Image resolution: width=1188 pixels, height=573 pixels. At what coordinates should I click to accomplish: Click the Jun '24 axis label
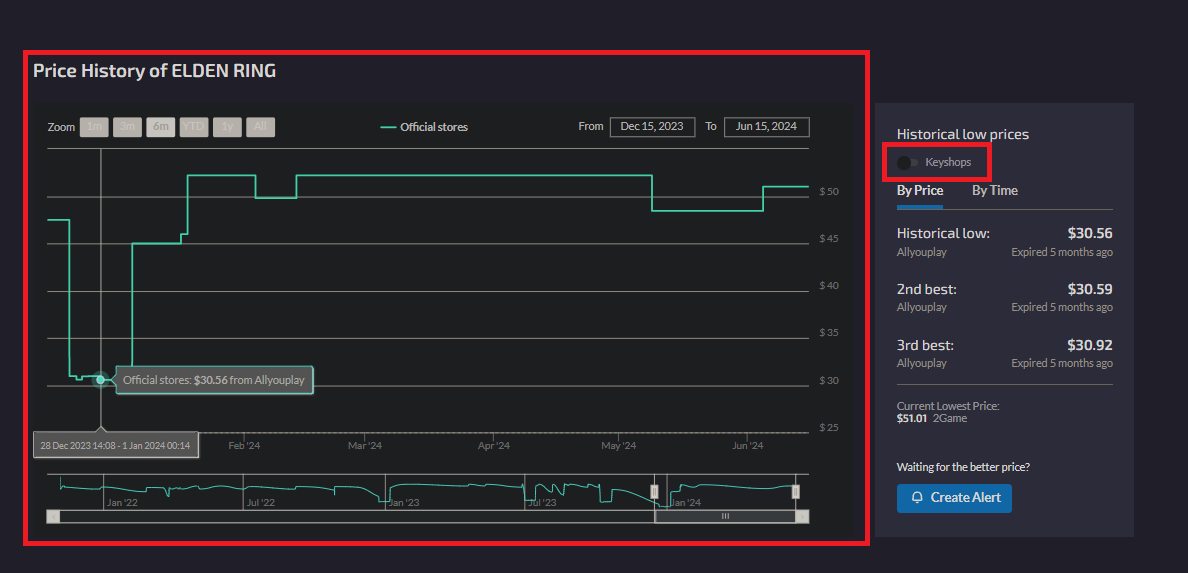pyautogui.click(x=747, y=446)
